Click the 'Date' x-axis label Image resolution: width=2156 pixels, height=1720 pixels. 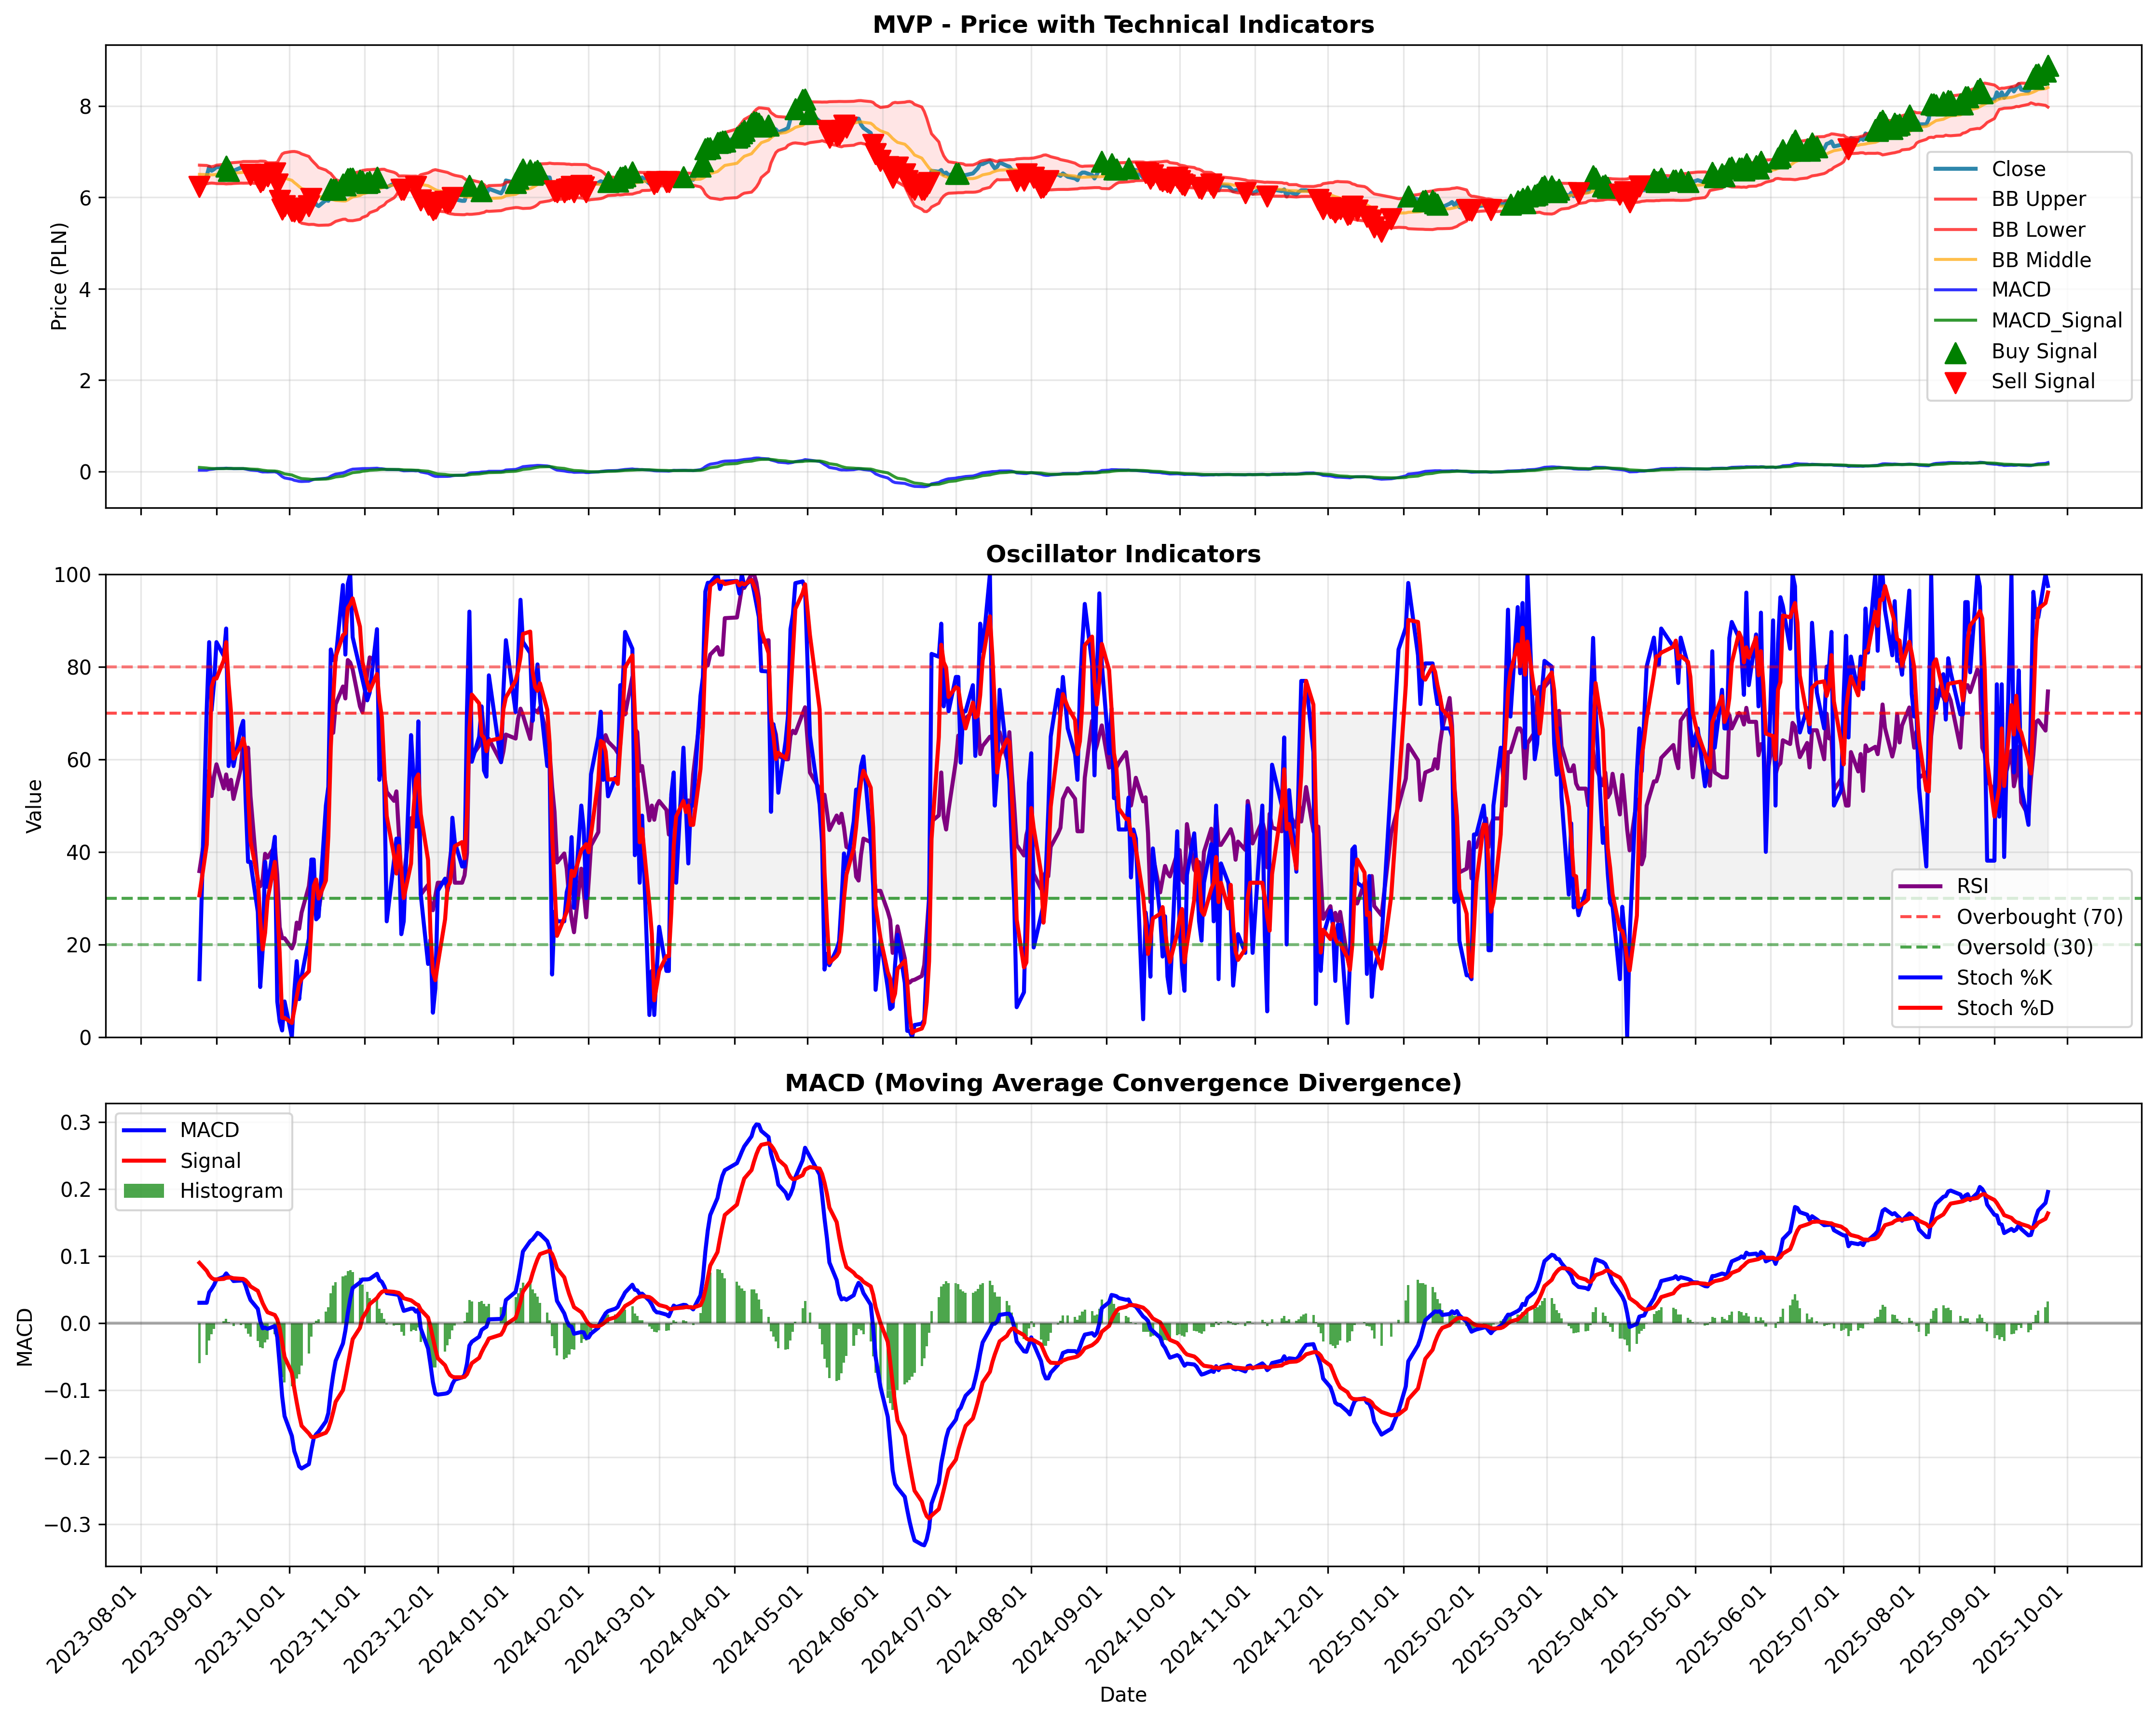[x=1123, y=1694]
